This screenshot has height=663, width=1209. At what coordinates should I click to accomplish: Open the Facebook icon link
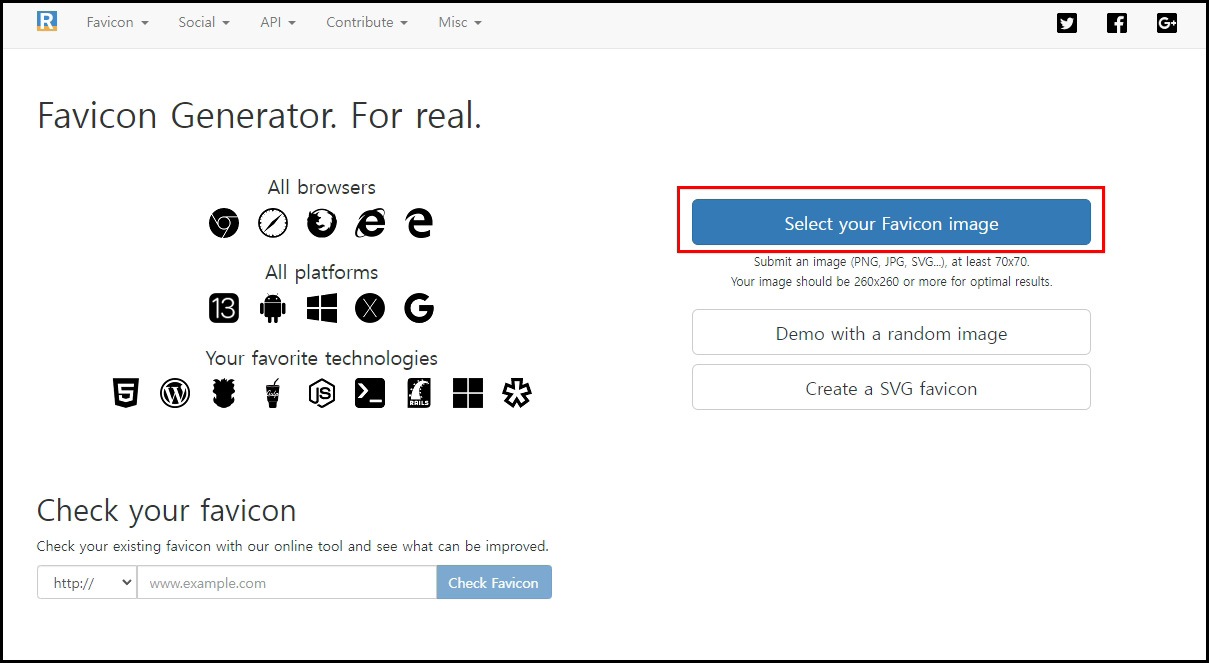click(x=1117, y=23)
